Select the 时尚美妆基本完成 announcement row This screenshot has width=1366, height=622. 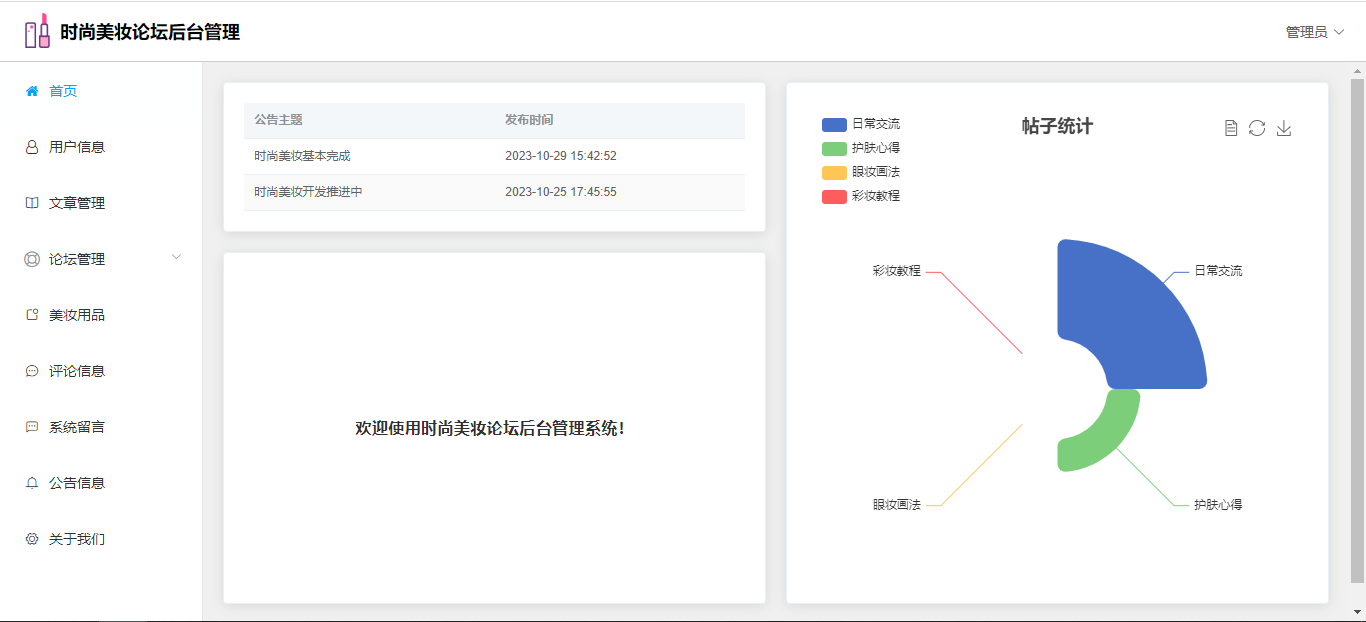(494, 156)
